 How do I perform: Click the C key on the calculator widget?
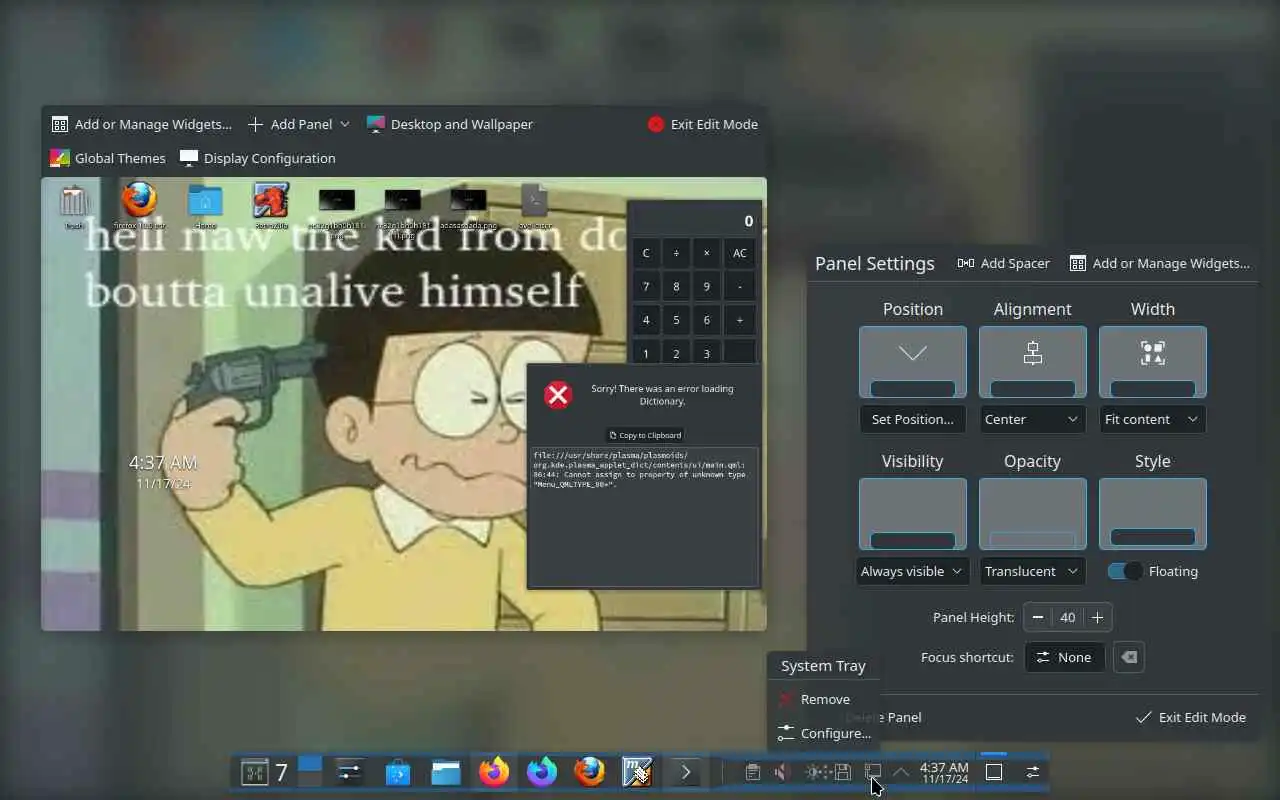tap(646, 253)
